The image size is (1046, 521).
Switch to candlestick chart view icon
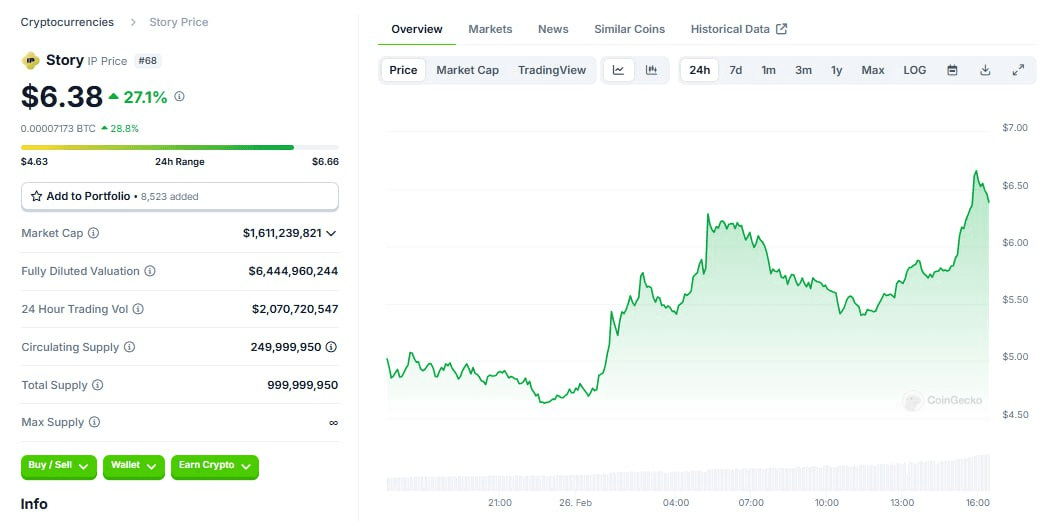[x=652, y=70]
